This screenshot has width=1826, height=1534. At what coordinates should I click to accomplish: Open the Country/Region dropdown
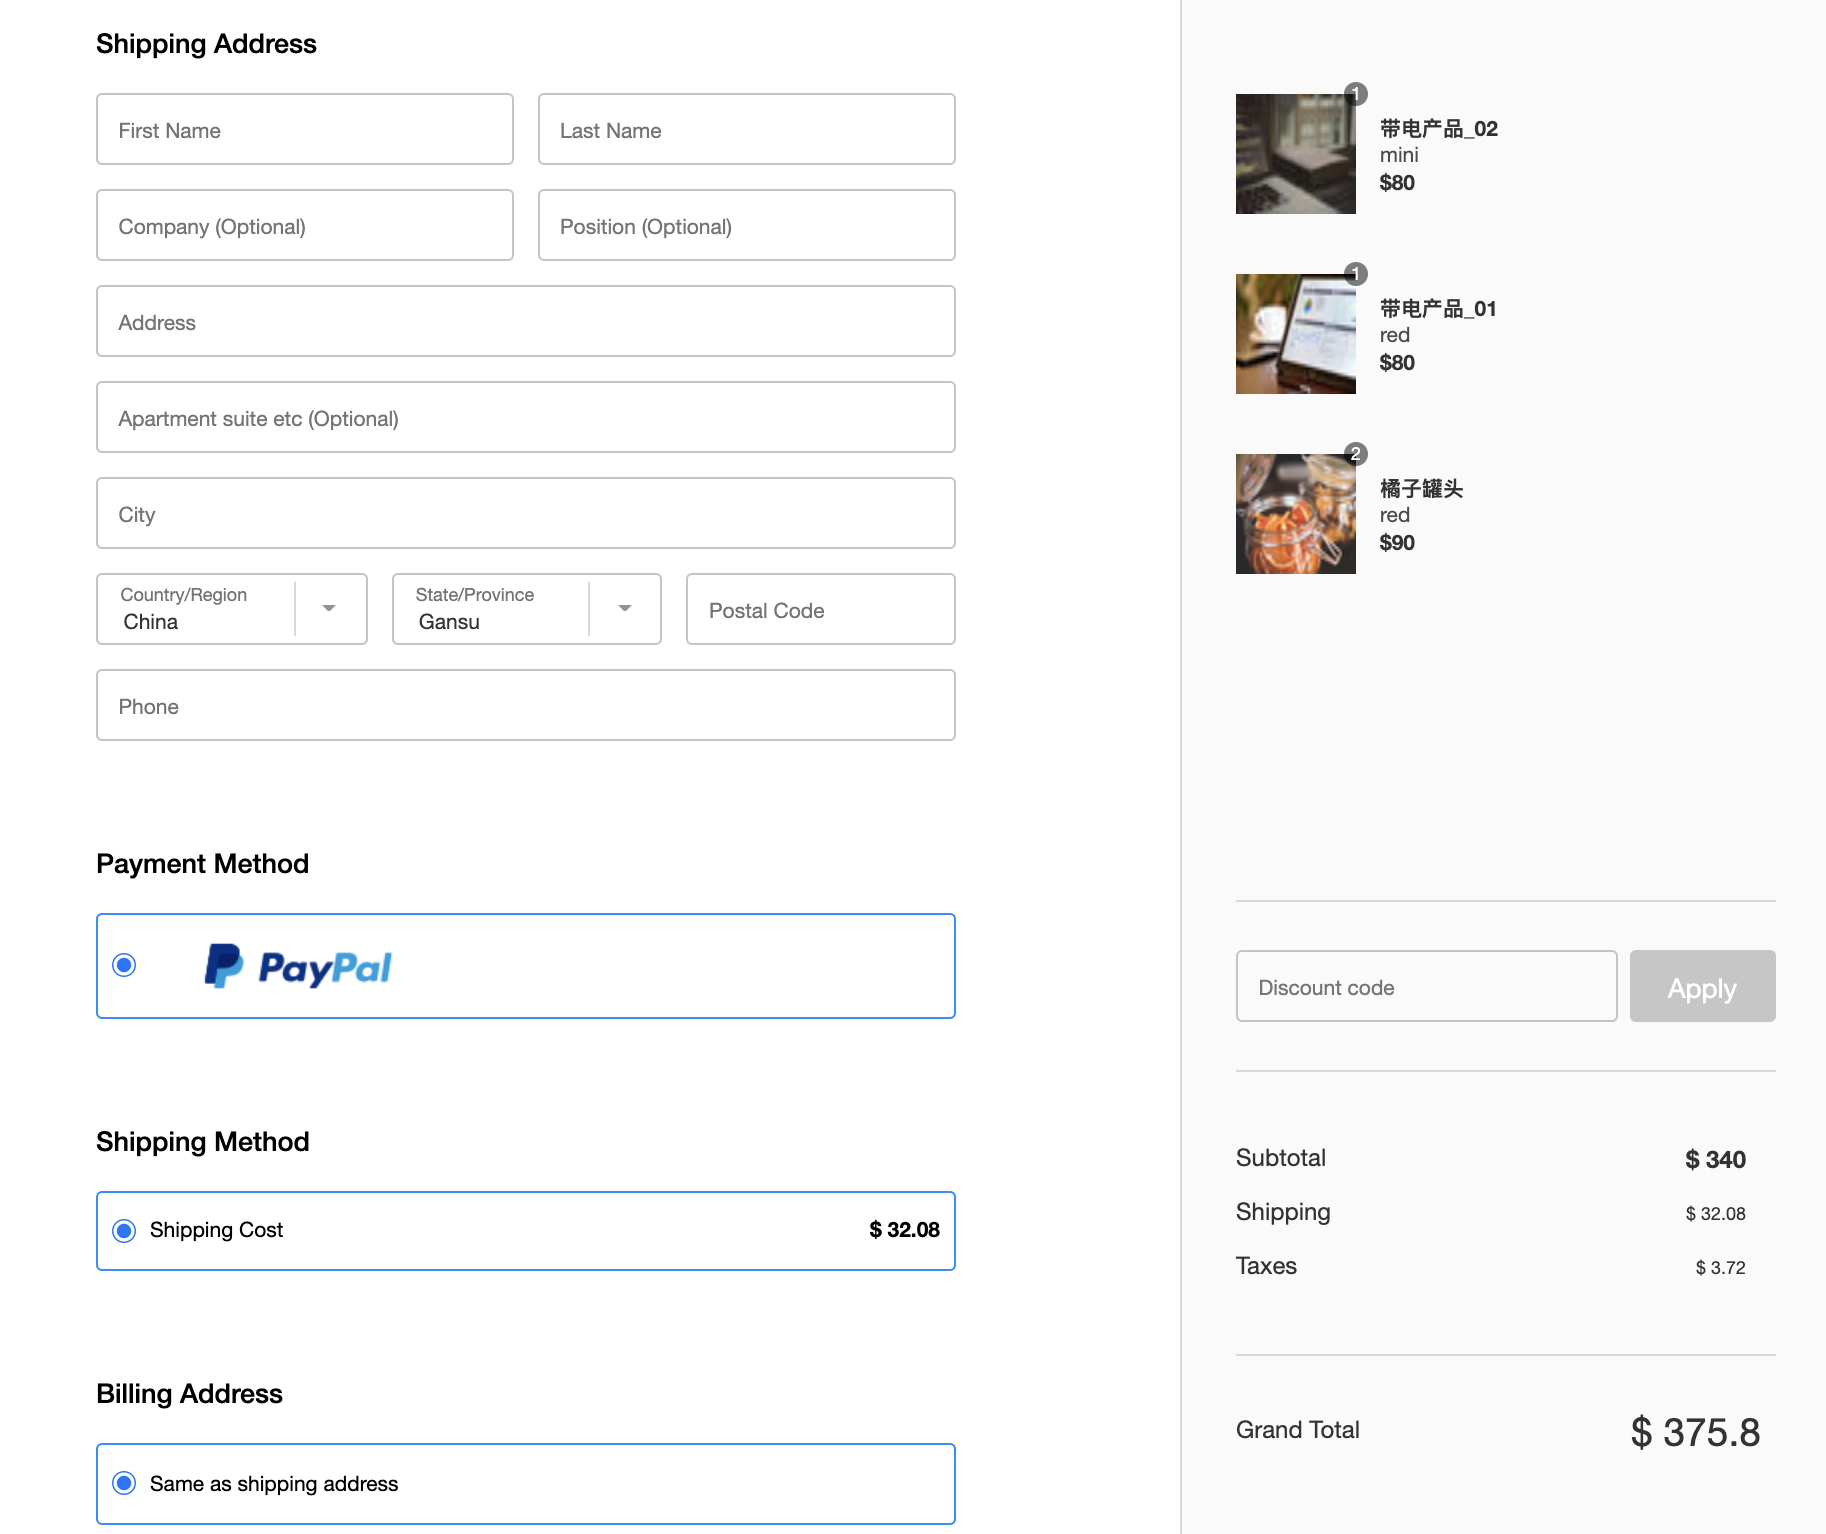coord(232,609)
